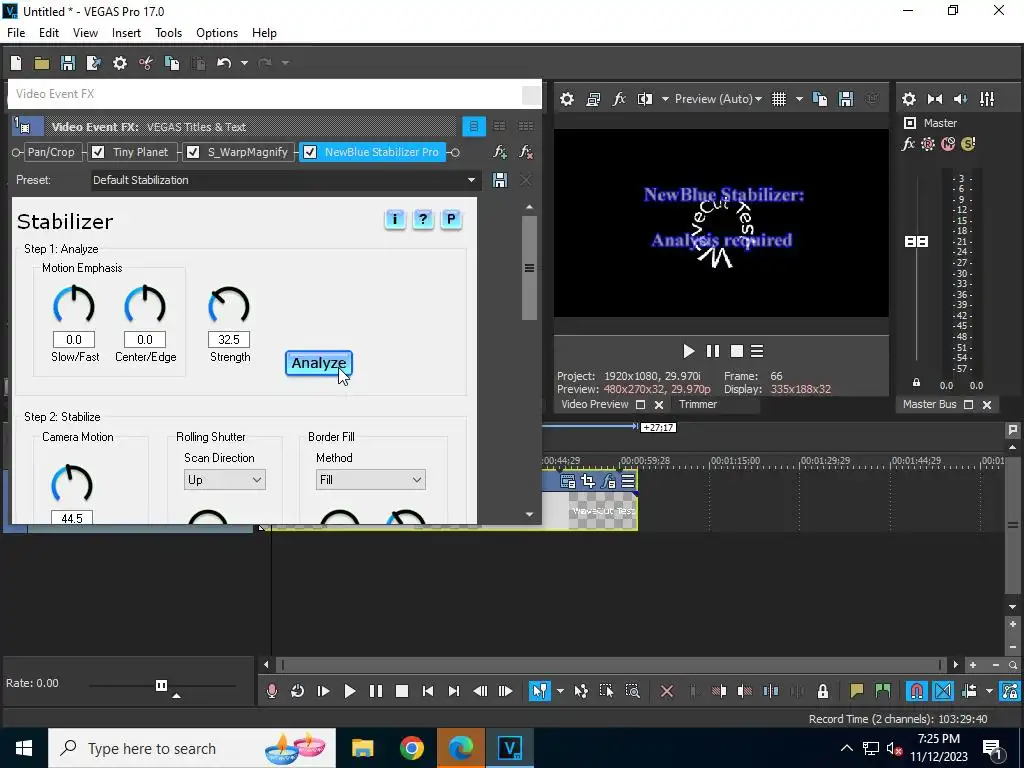Open the View menu
The width and height of the screenshot is (1024, 768).
coord(86,33)
